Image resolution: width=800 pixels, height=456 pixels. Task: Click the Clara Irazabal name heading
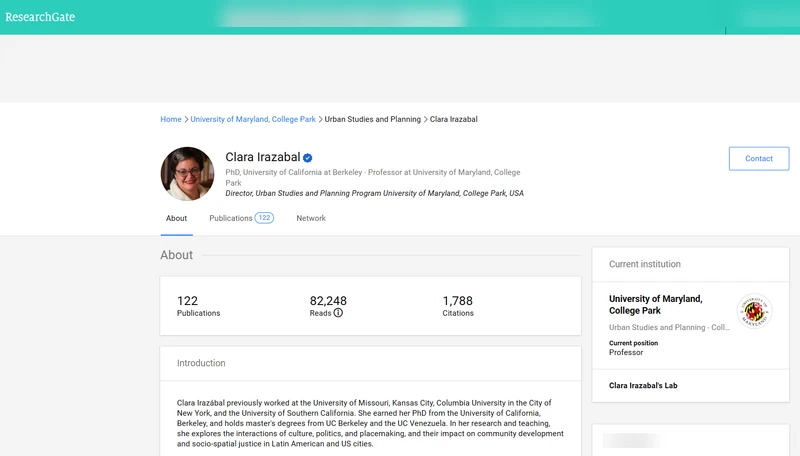(x=263, y=157)
